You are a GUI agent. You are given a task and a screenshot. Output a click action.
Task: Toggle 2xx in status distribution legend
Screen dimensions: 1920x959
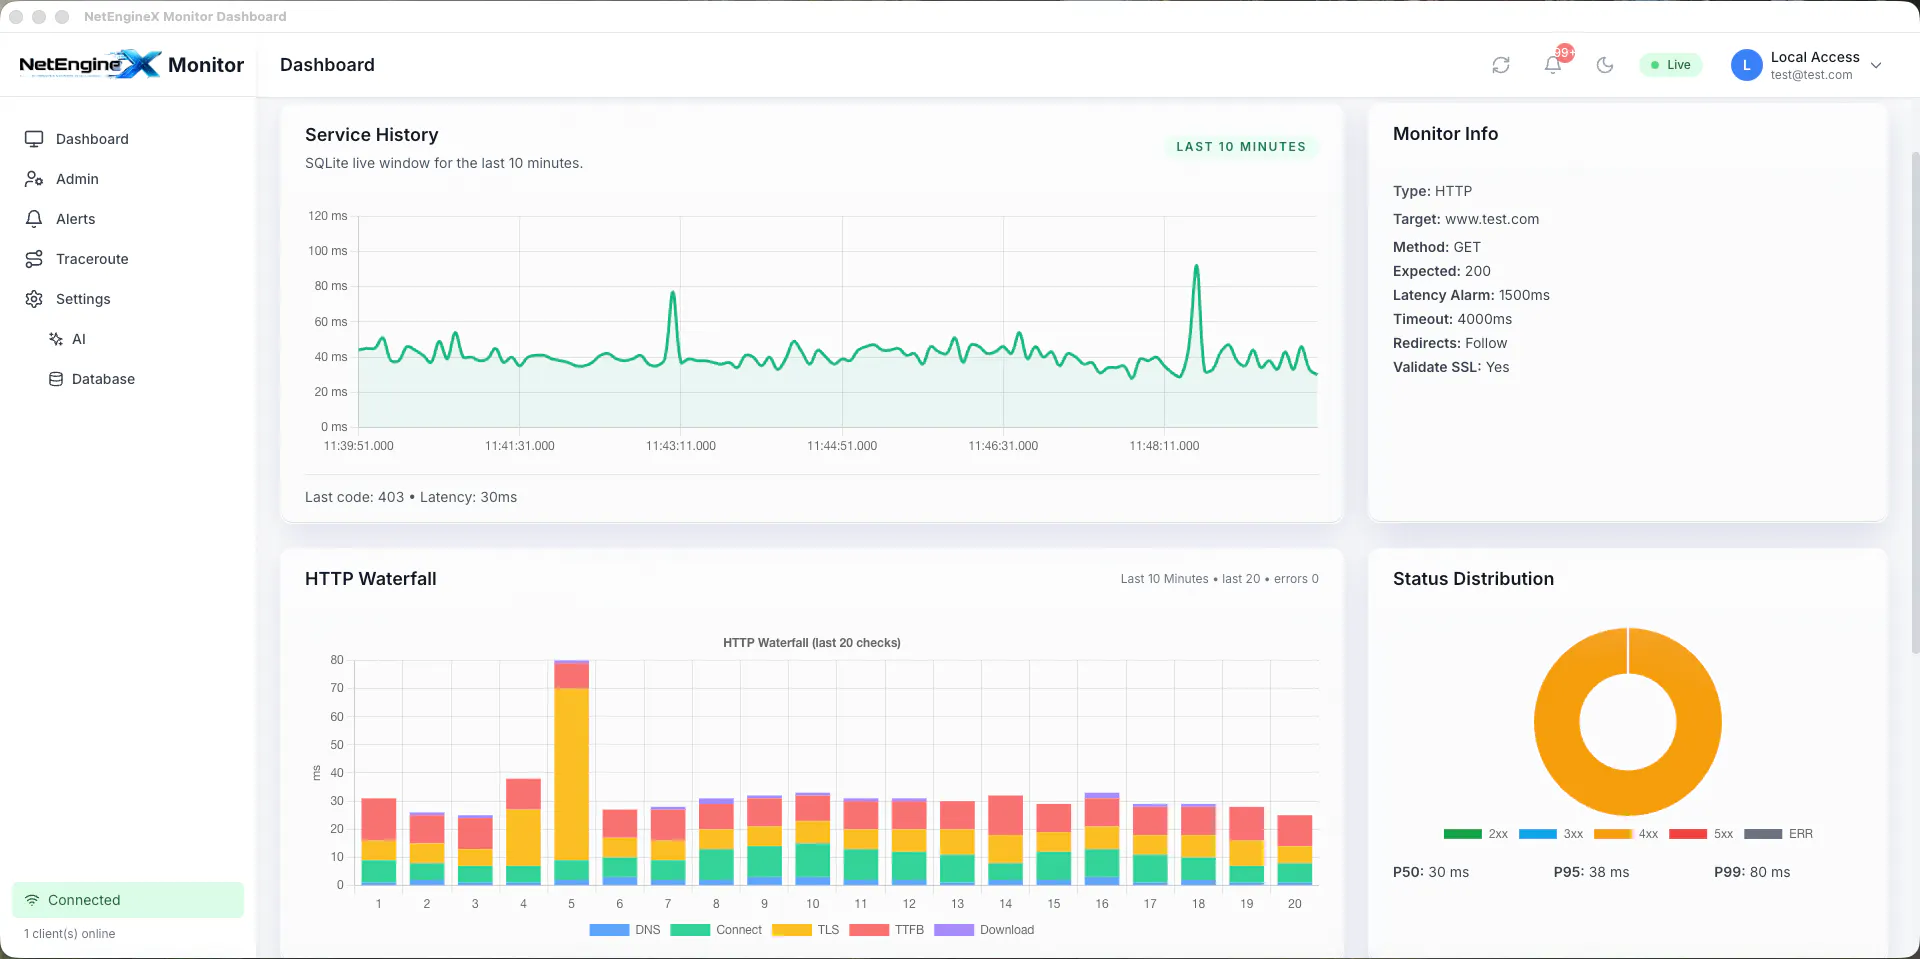[1476, 834]
